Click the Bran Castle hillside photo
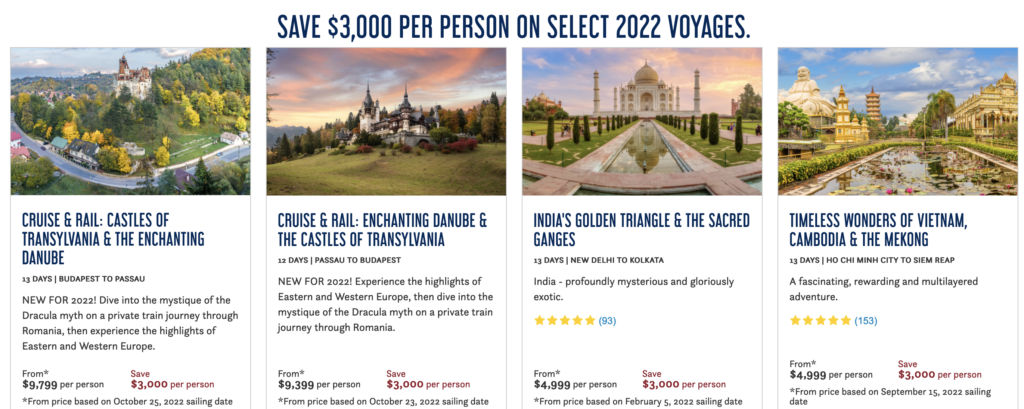1024x409 pixels. 130,120
